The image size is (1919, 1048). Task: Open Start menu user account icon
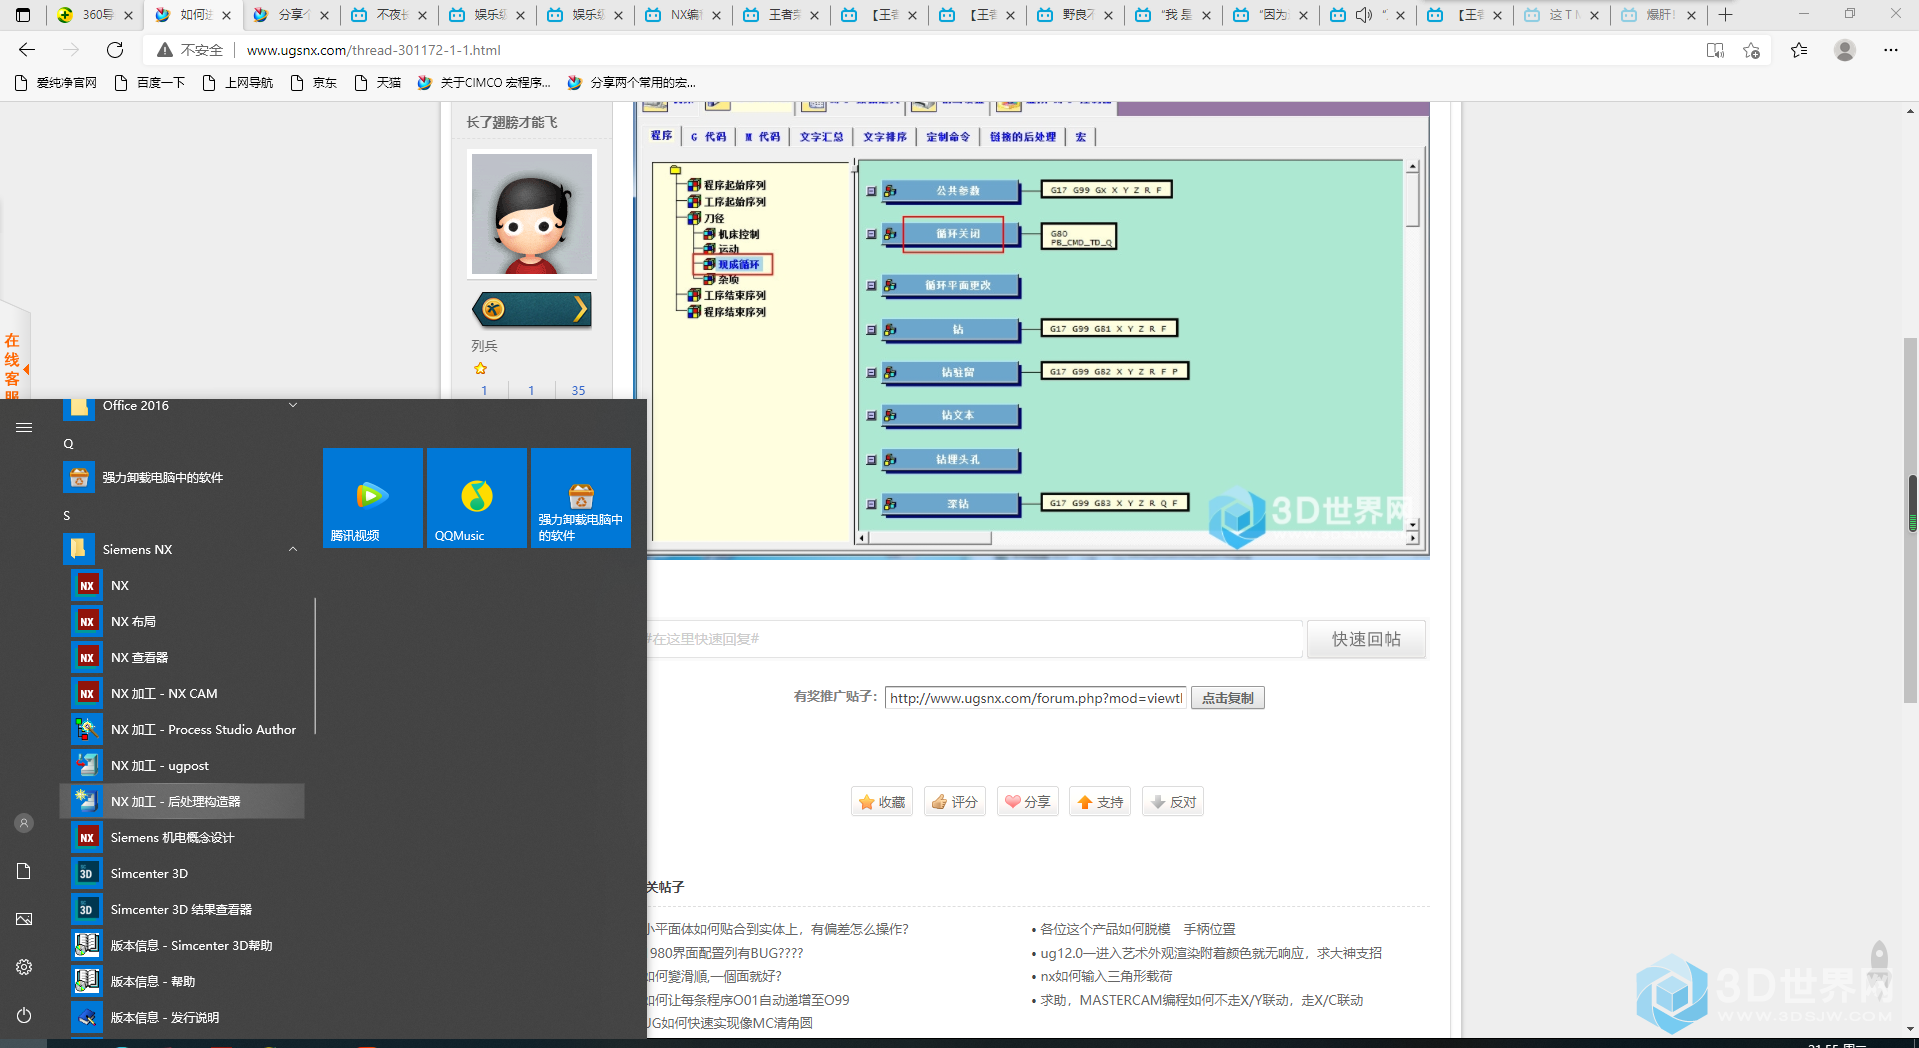click(x=24, y=823)
